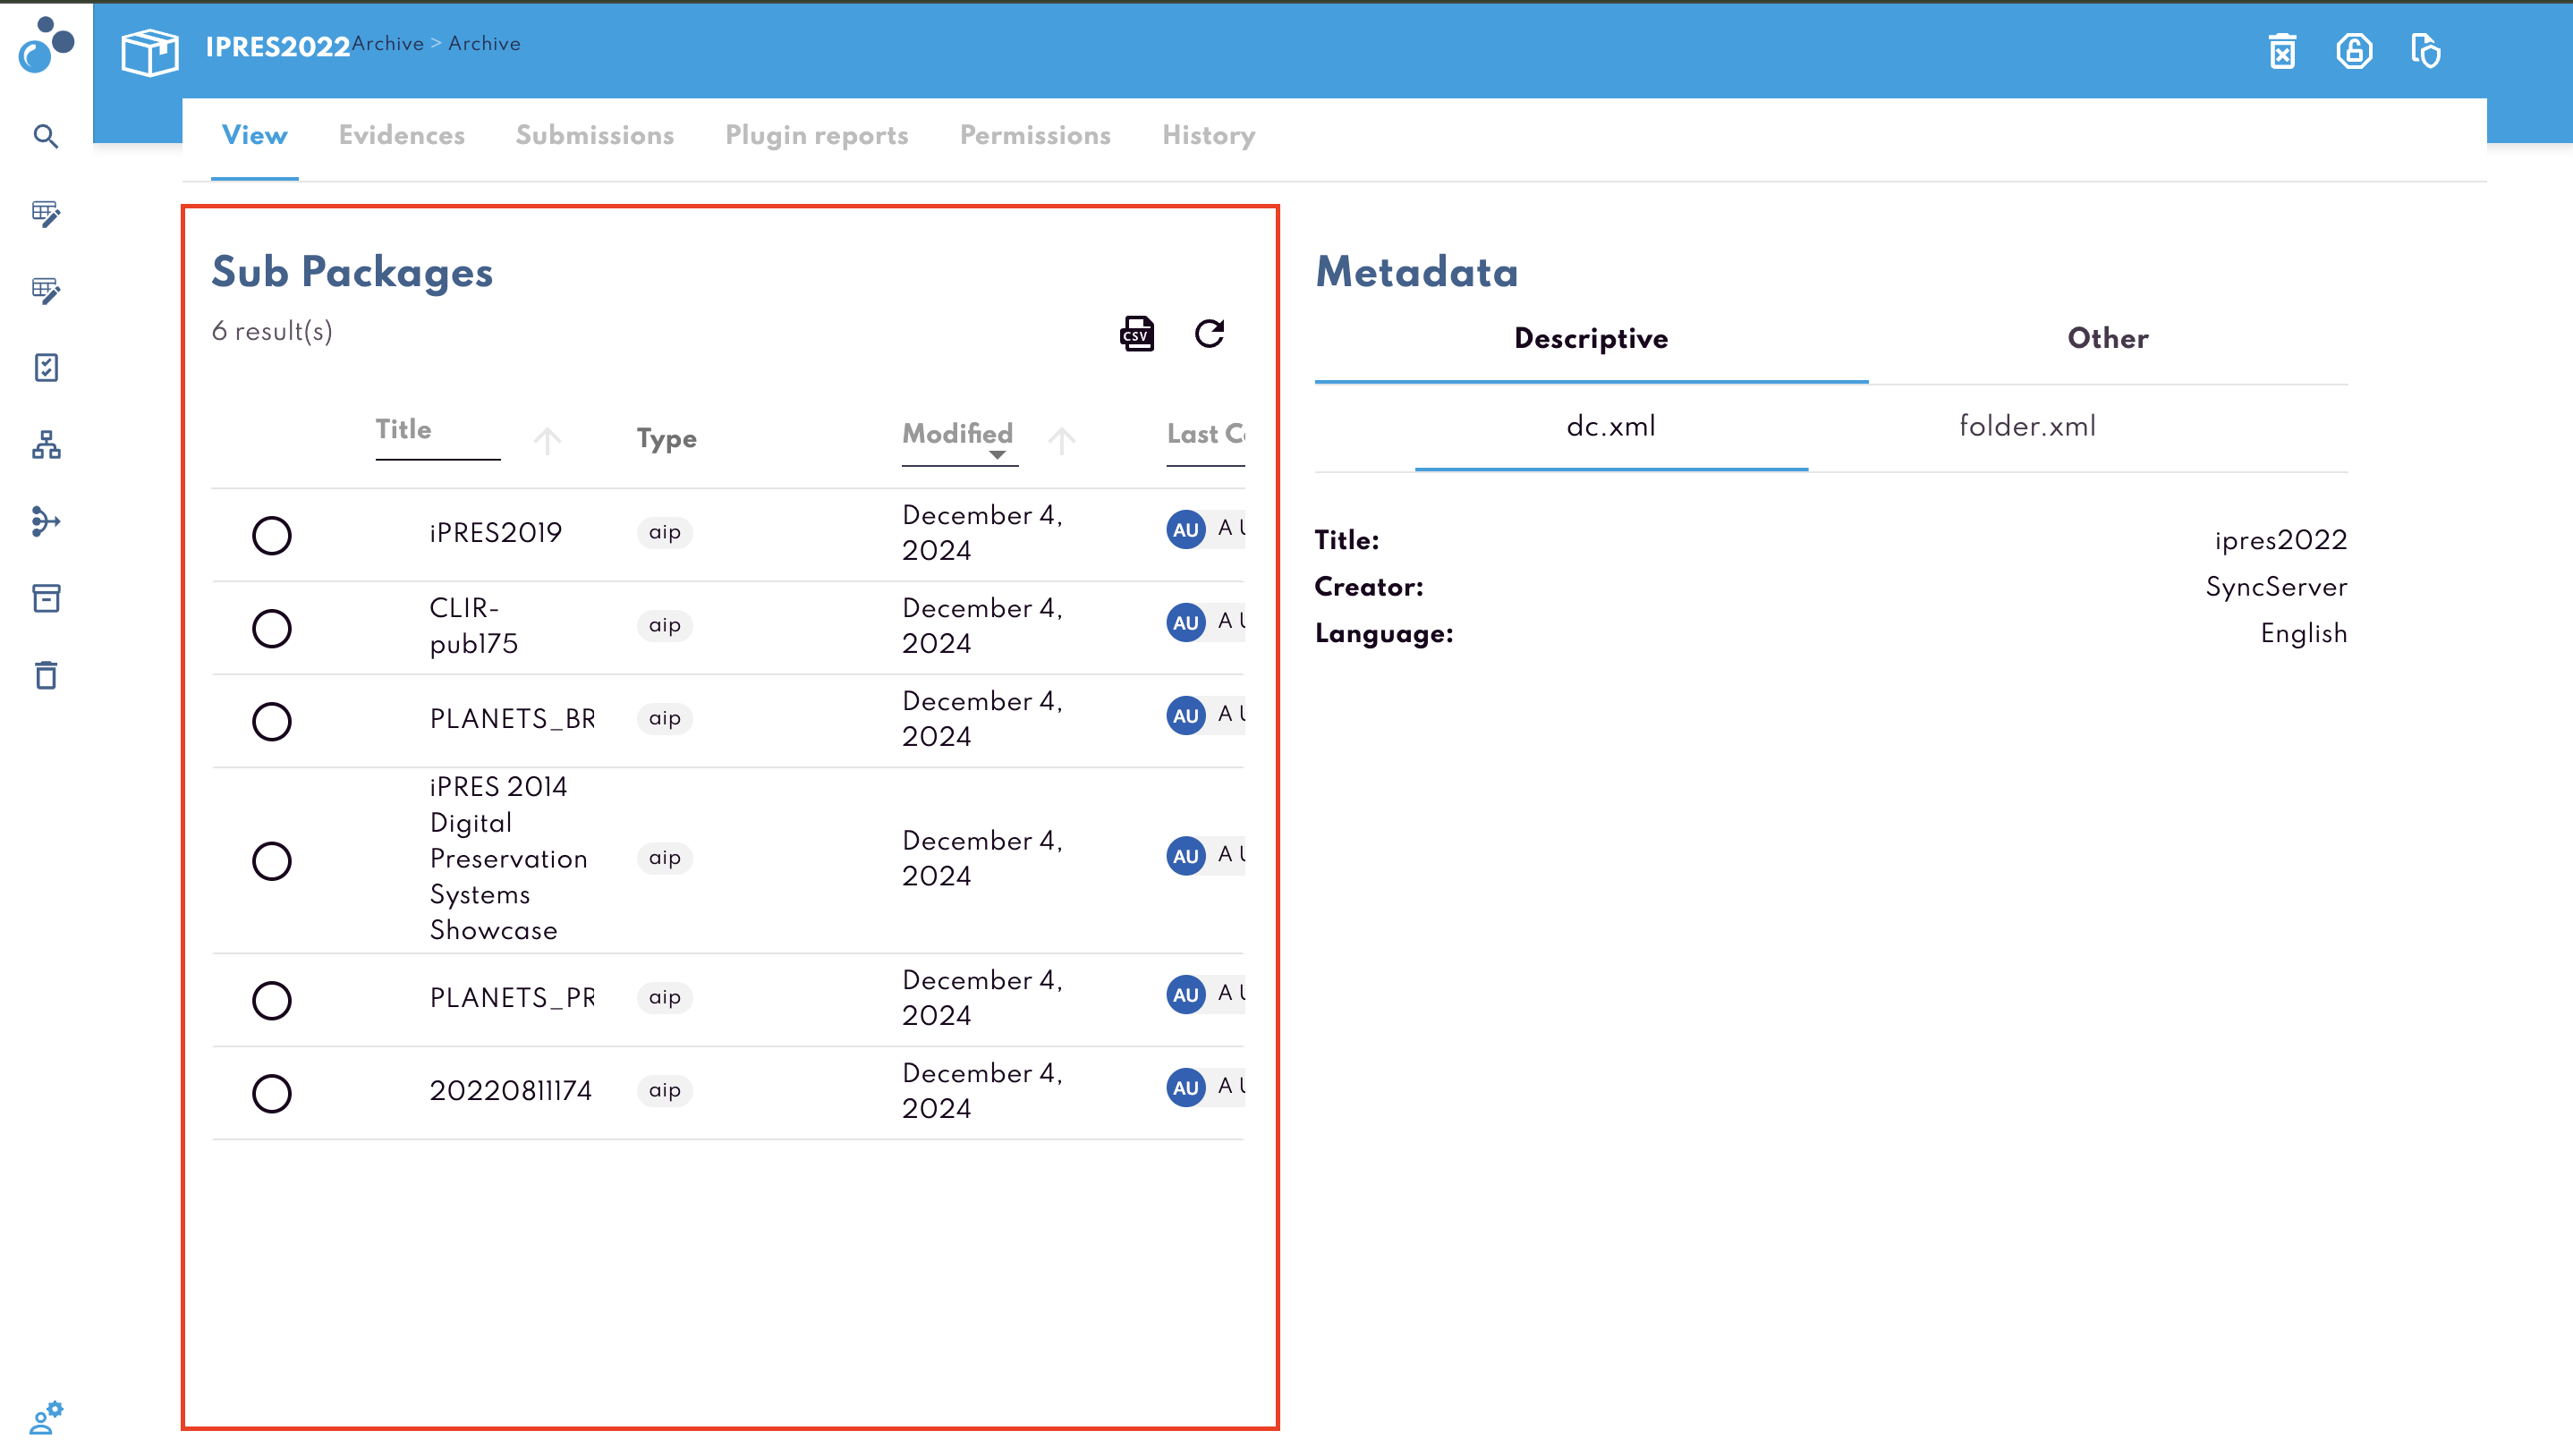Viewport: 2573px width, 1456px height.
Task: Click the Language value English
Action: (x=2304, y=634)
